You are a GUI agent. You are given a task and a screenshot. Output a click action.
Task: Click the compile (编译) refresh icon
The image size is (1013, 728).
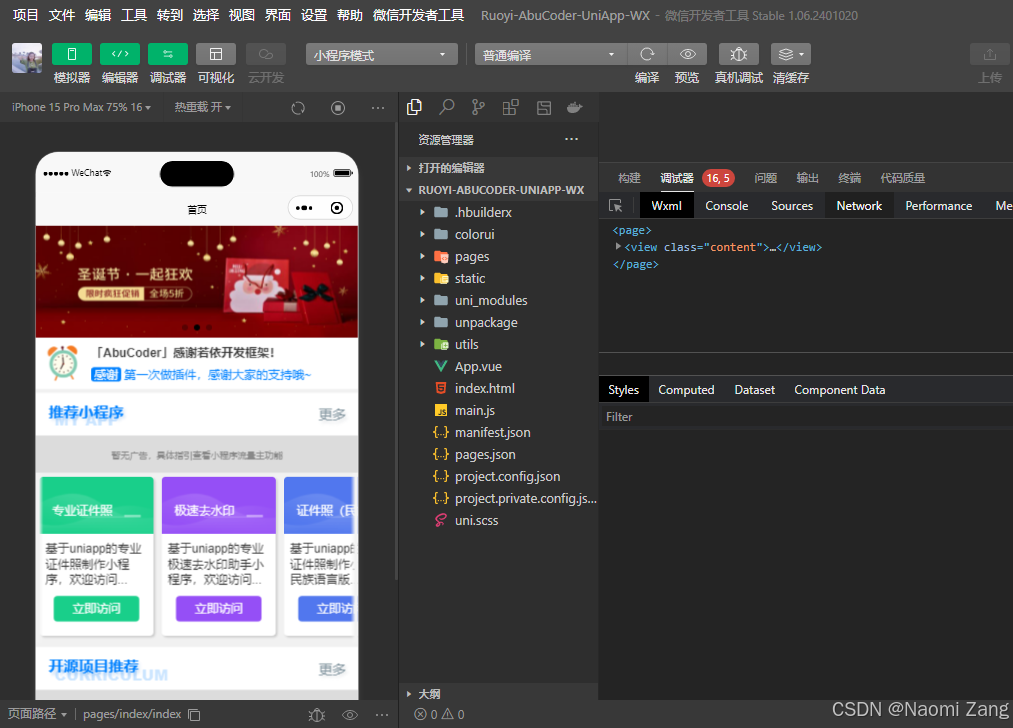click(647, 54)
